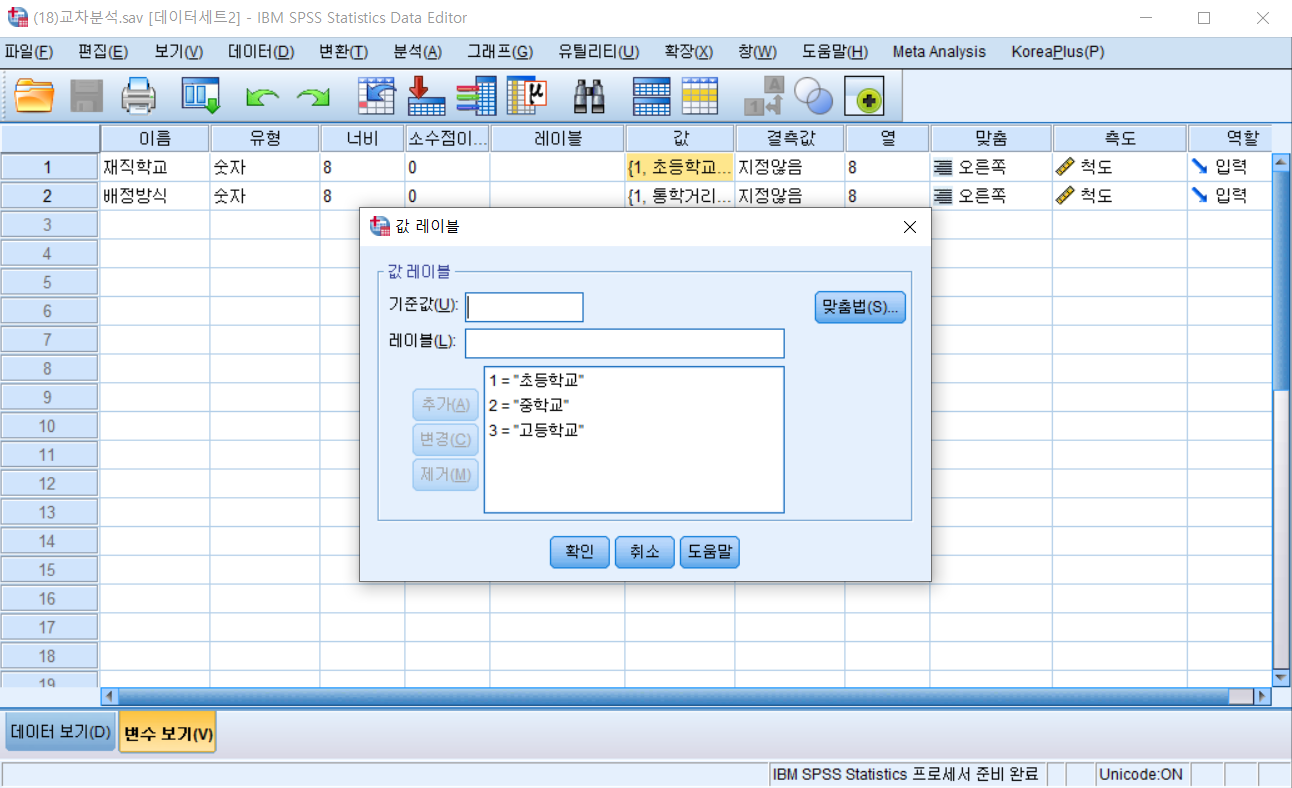Click the Insert cases toolbar icon
The image size is (1292, 788).
651,97
